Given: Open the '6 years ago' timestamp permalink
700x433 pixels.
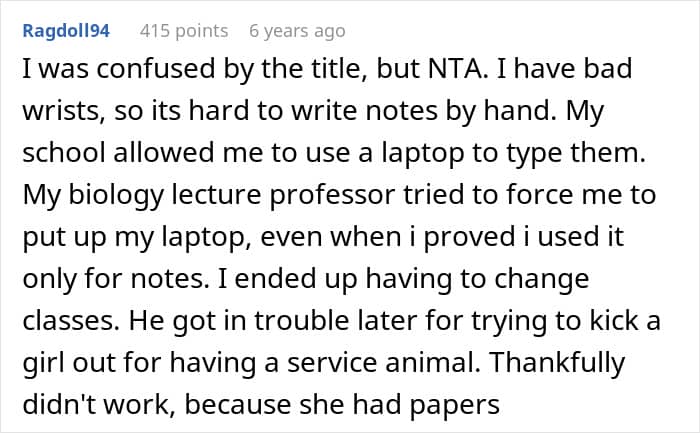Looking at the screenshot, I should [297, 31].
